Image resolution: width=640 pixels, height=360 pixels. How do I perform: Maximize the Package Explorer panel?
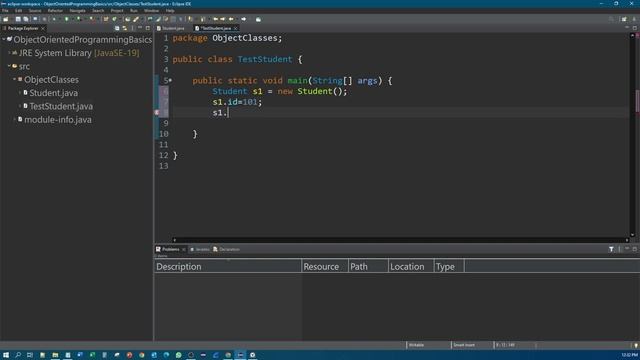coord(148,28)
